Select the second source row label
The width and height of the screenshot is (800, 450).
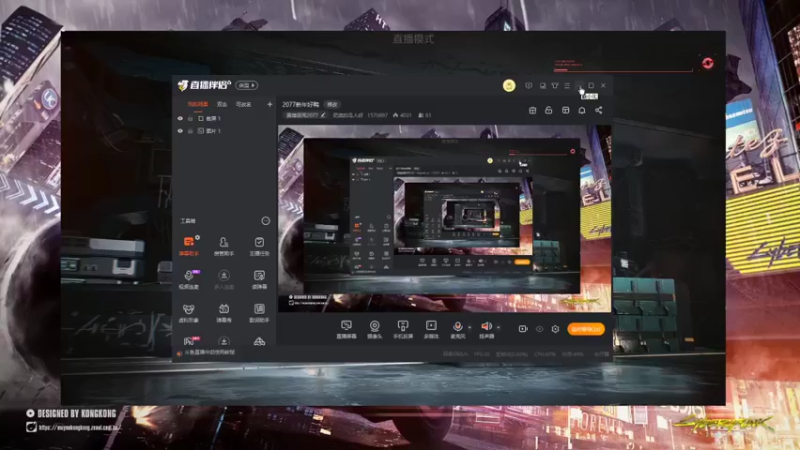(x=213, y=131)
